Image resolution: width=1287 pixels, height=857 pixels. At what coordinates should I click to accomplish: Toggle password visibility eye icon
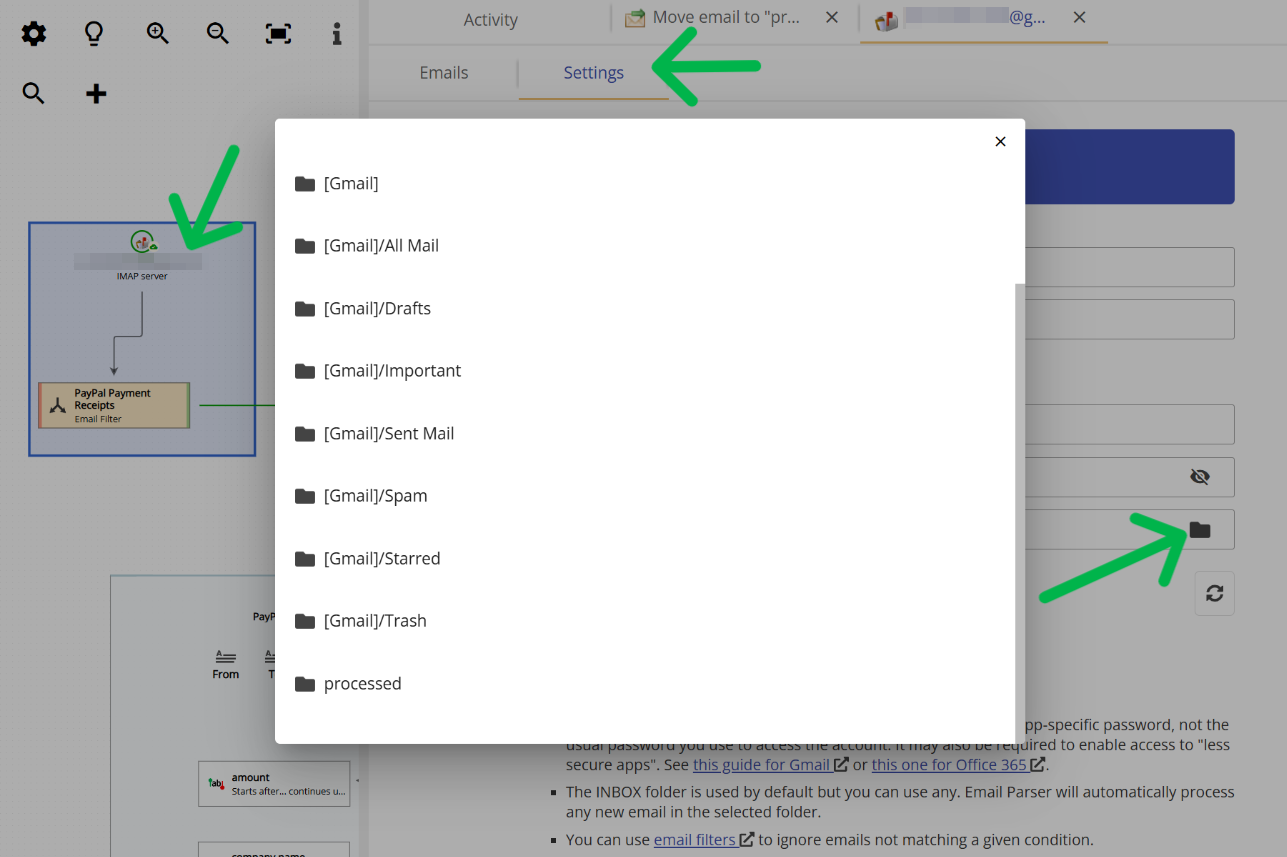pyautogui.click(x=1199, y=477)
